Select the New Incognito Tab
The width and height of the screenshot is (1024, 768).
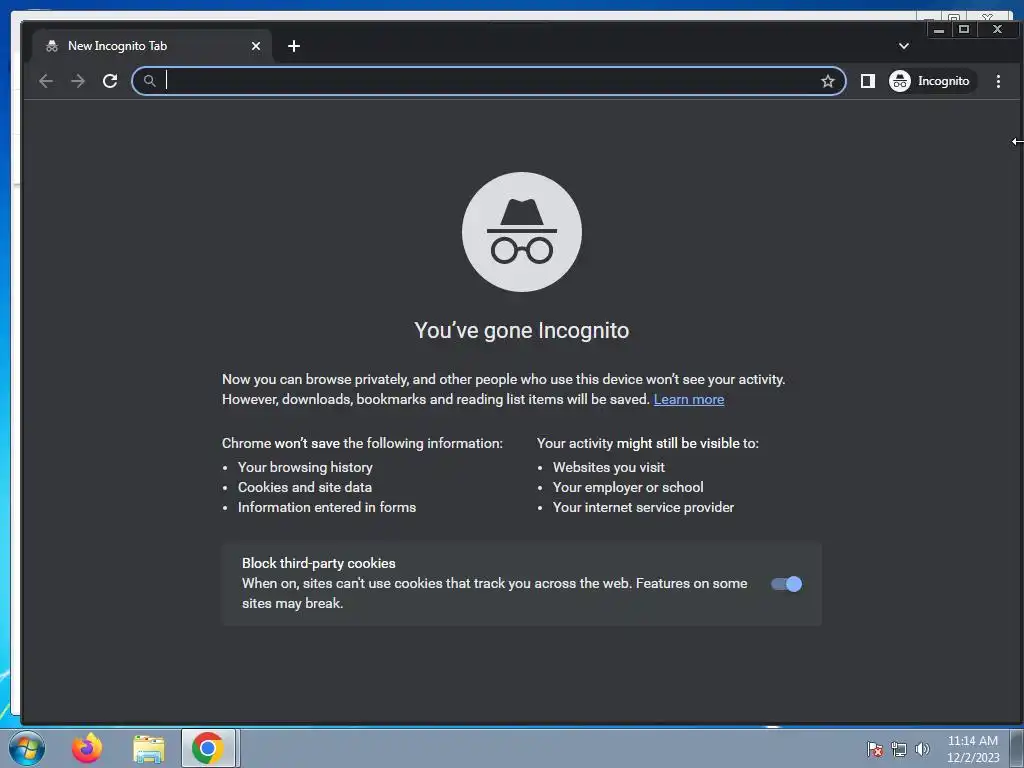pos(152,46)
